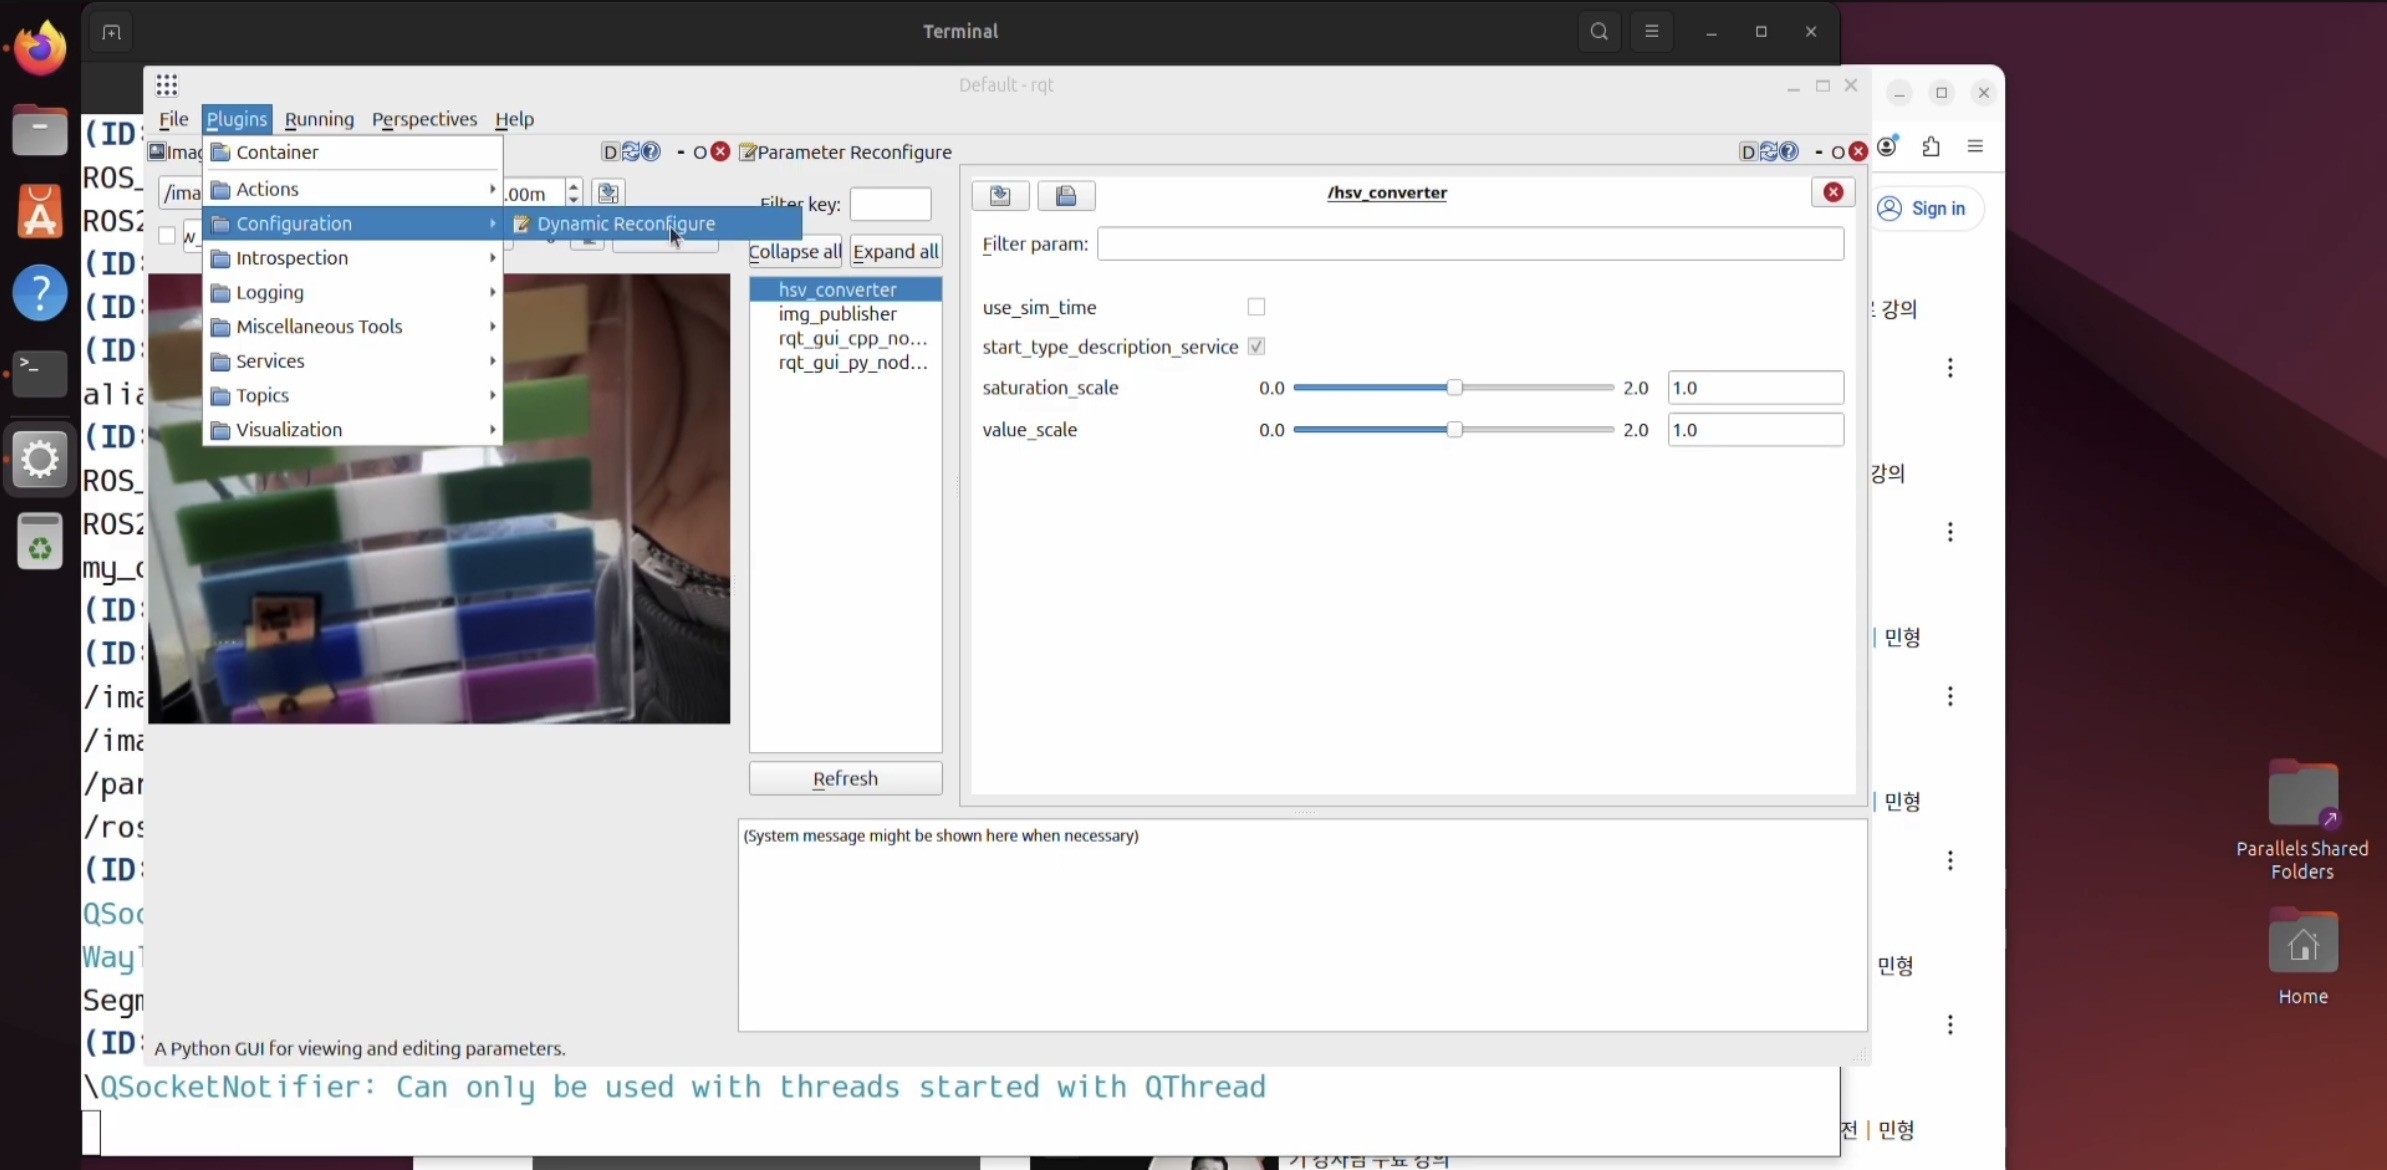Save image icon in Image View toolbar
Viewport: 2387px width, 1170px height.
[608, 193]
